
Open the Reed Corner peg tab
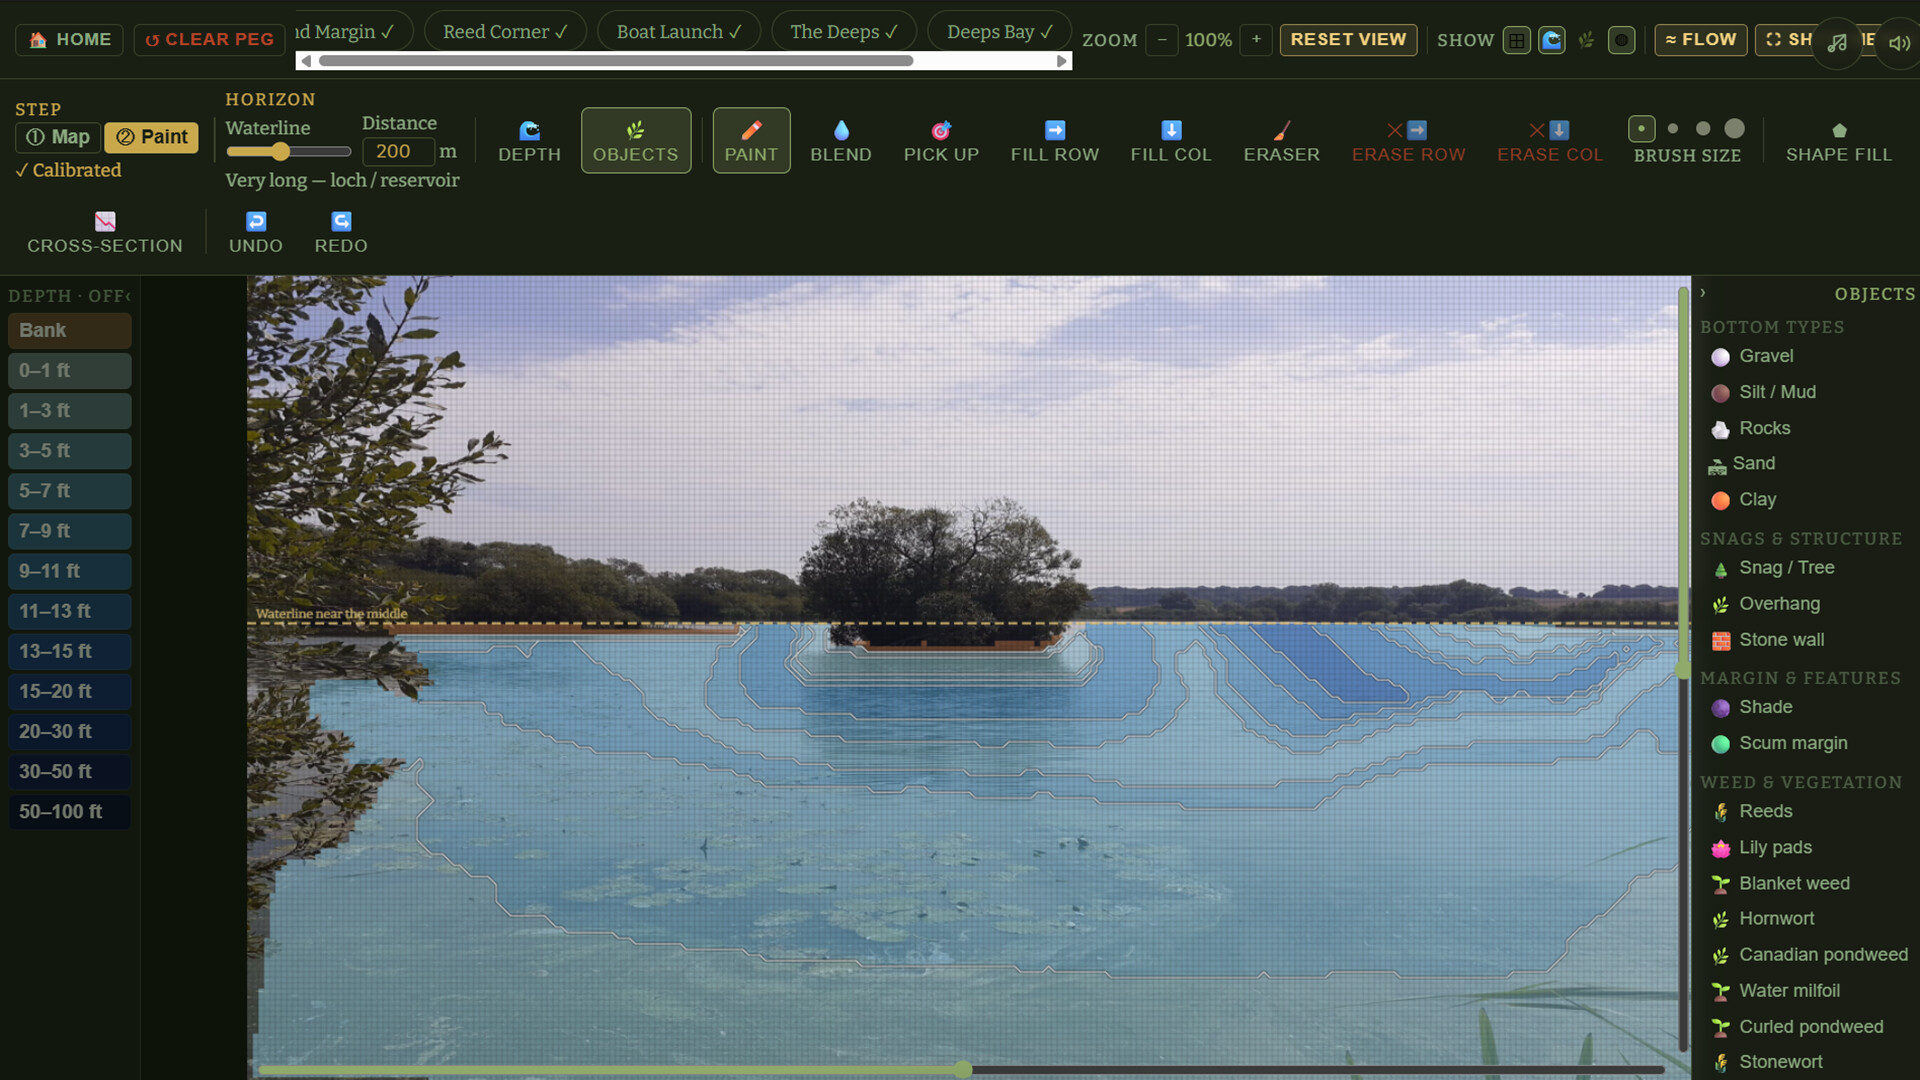tap(505, 32)
